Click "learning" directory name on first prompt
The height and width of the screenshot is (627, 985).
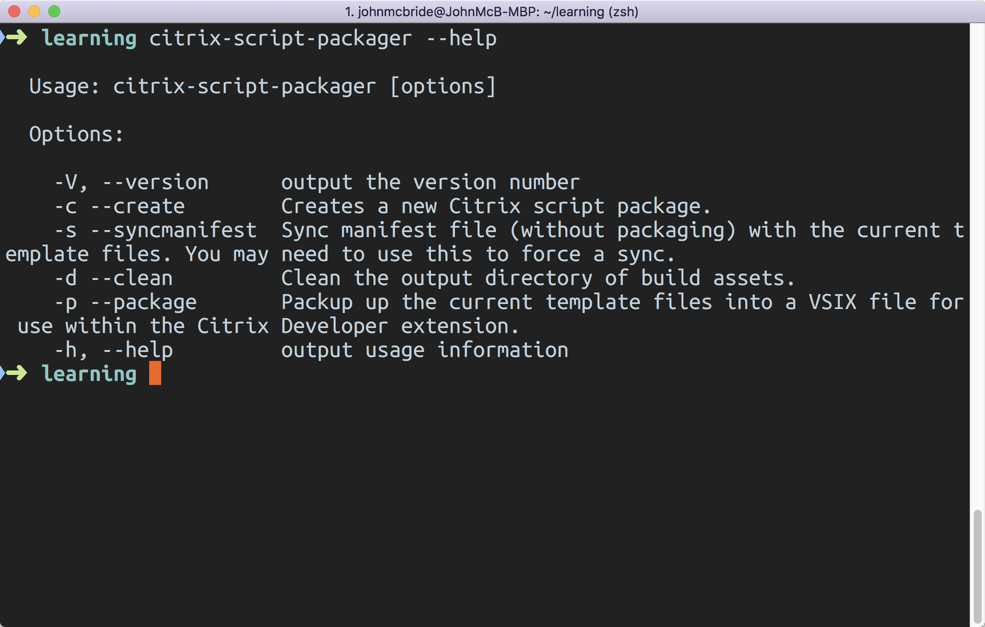click(x=89, y=38)
